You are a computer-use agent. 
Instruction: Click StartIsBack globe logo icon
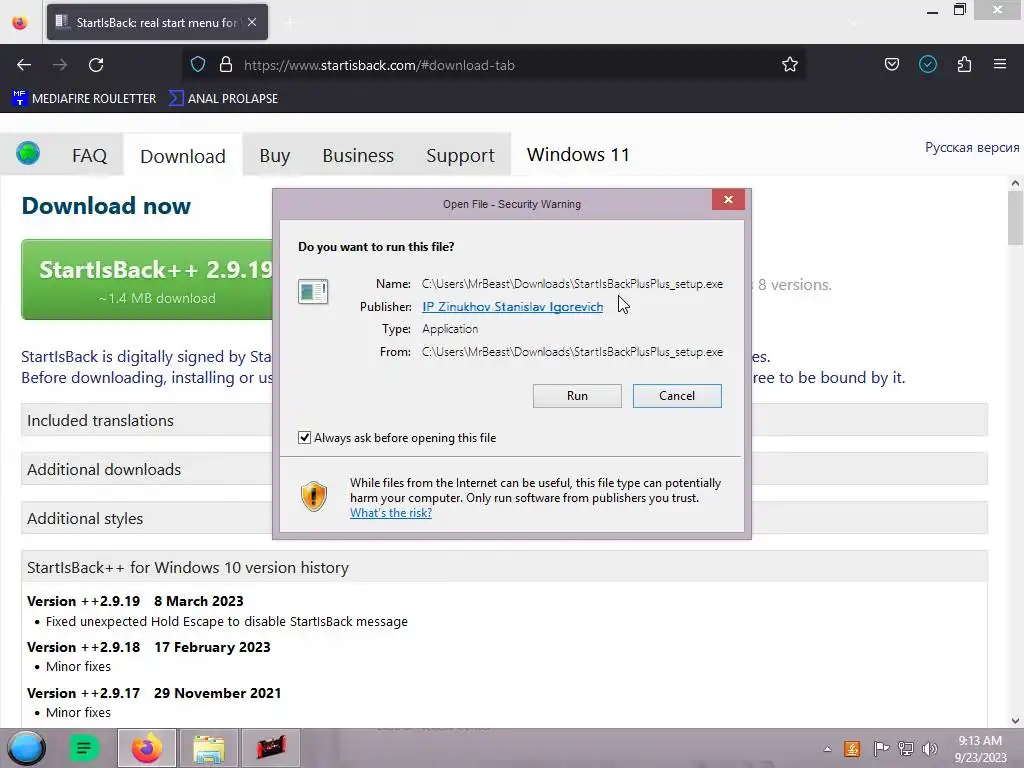(28, 153)
